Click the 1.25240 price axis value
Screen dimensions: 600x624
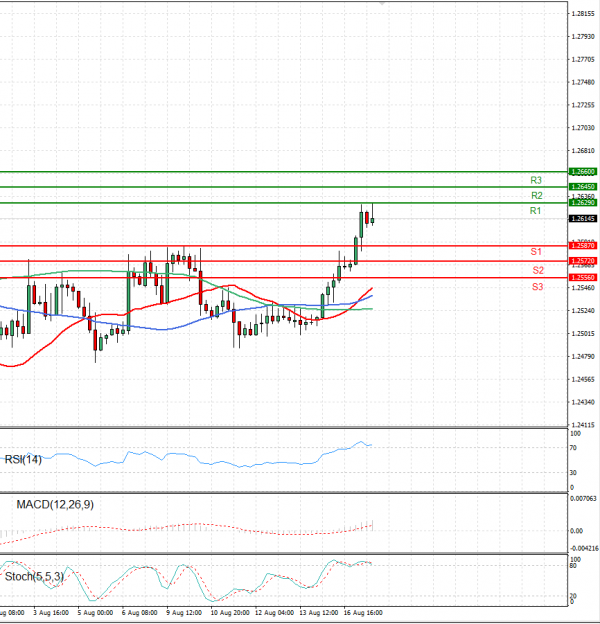pyautogui.click(x=583, y=310)
